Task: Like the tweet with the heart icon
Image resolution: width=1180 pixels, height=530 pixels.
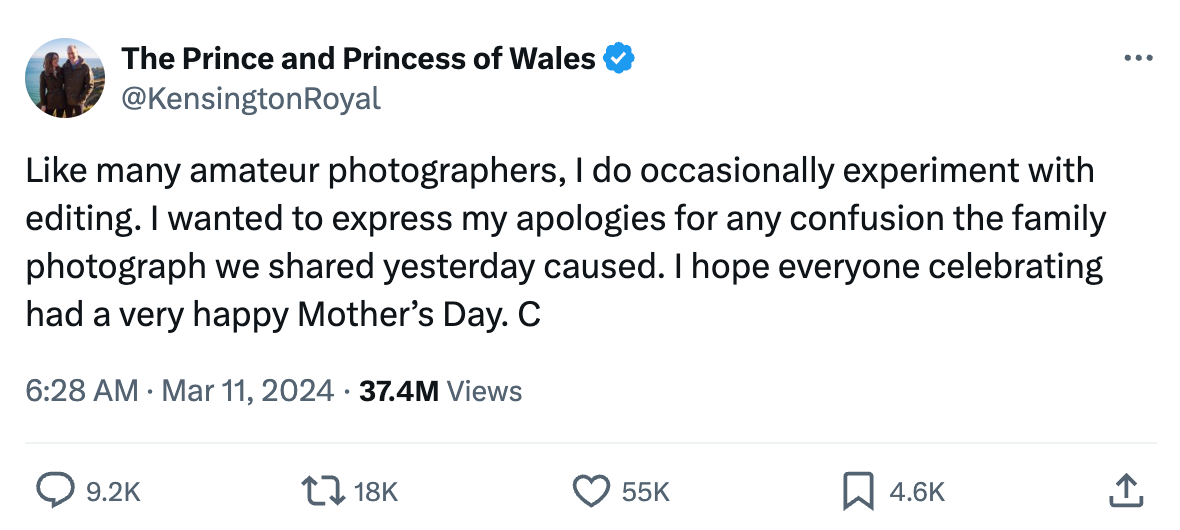Action: coord(591,490)
